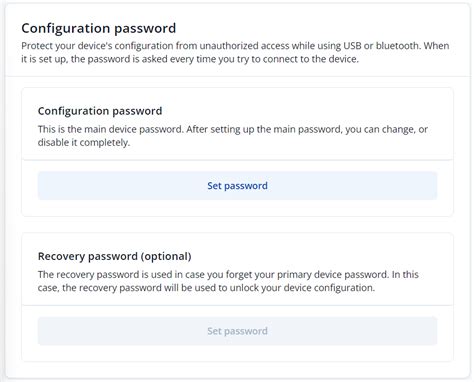Click the 'The recovery password is used' description
This screenshot has height=382, width=474.
[228, 274]
